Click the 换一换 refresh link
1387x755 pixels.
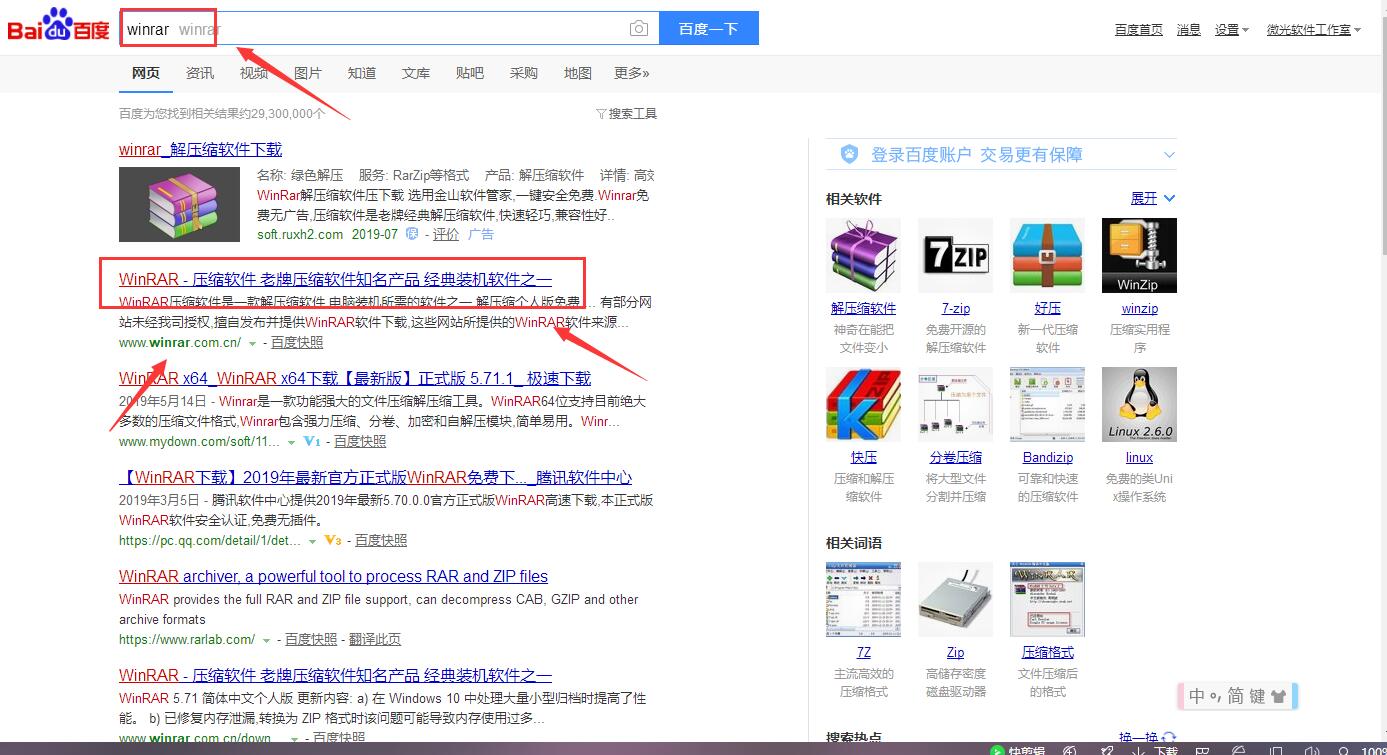click(1147, 738)
